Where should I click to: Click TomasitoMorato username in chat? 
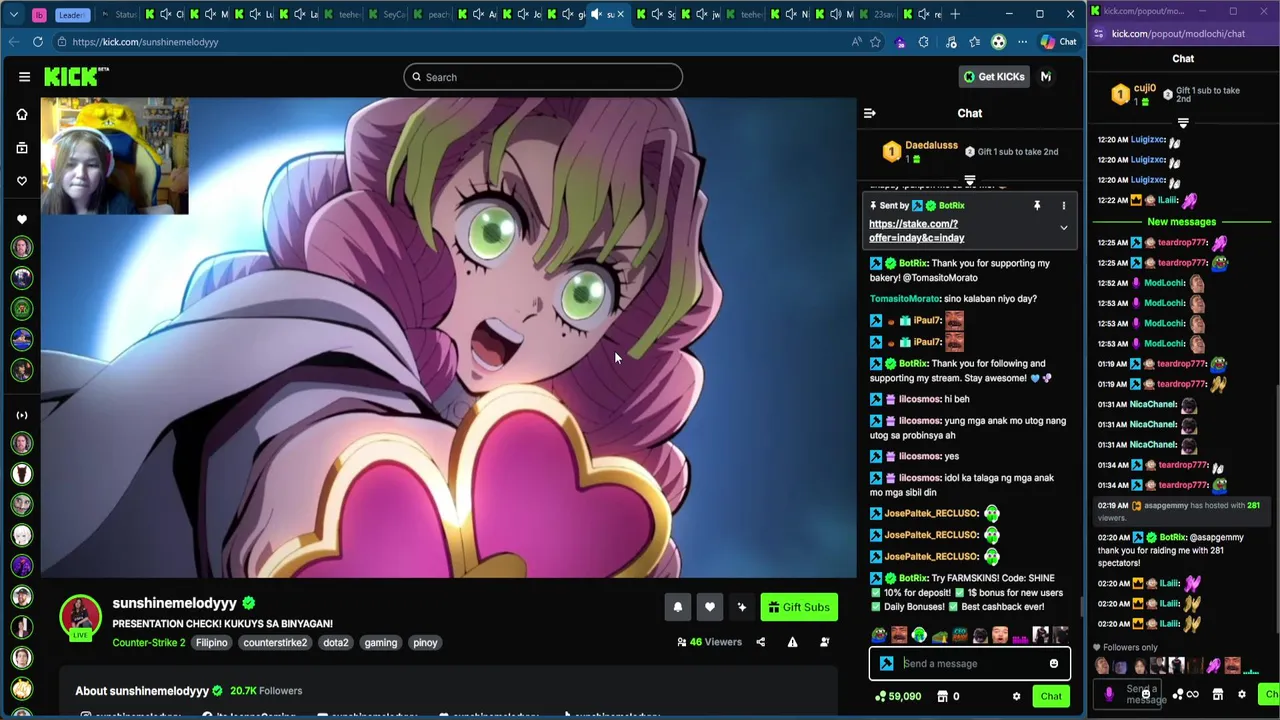905,299
